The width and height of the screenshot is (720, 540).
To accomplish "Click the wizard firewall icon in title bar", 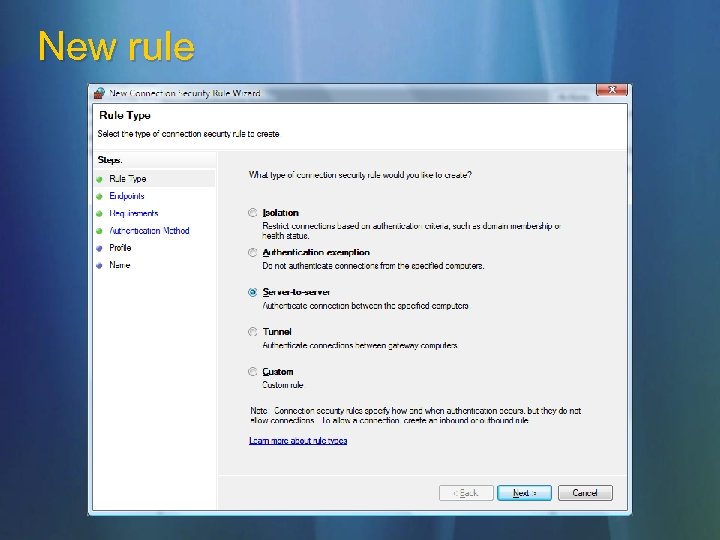I will click(x=99, y=93).
